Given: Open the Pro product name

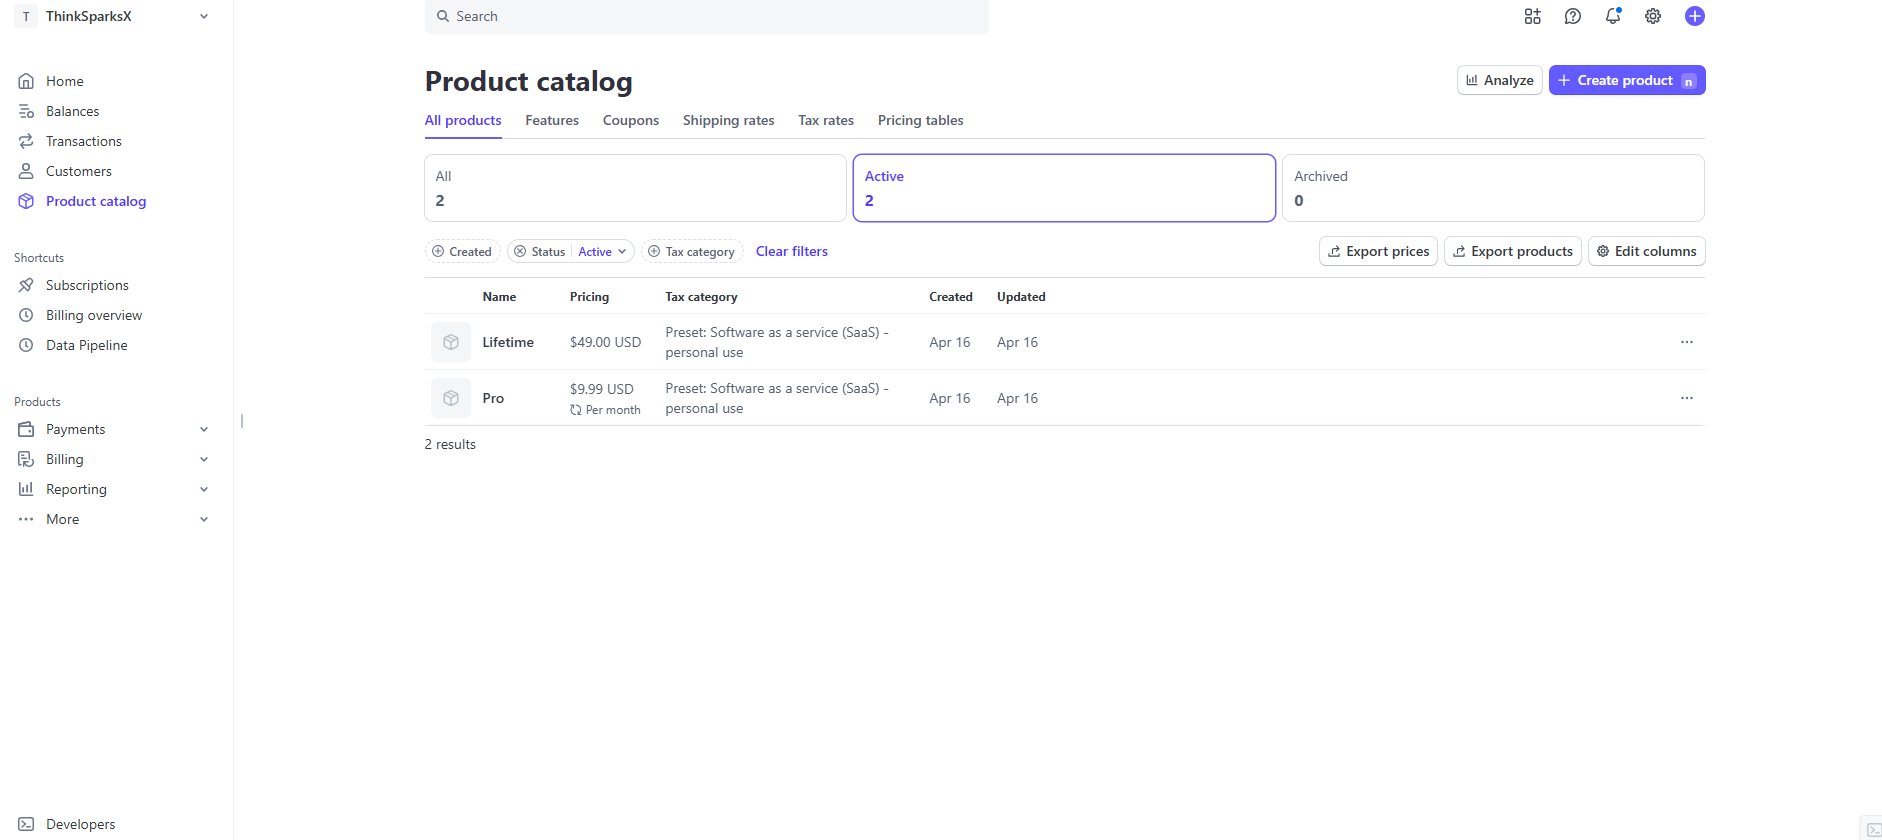Looking at the screenshot, I should pos(493,398).
